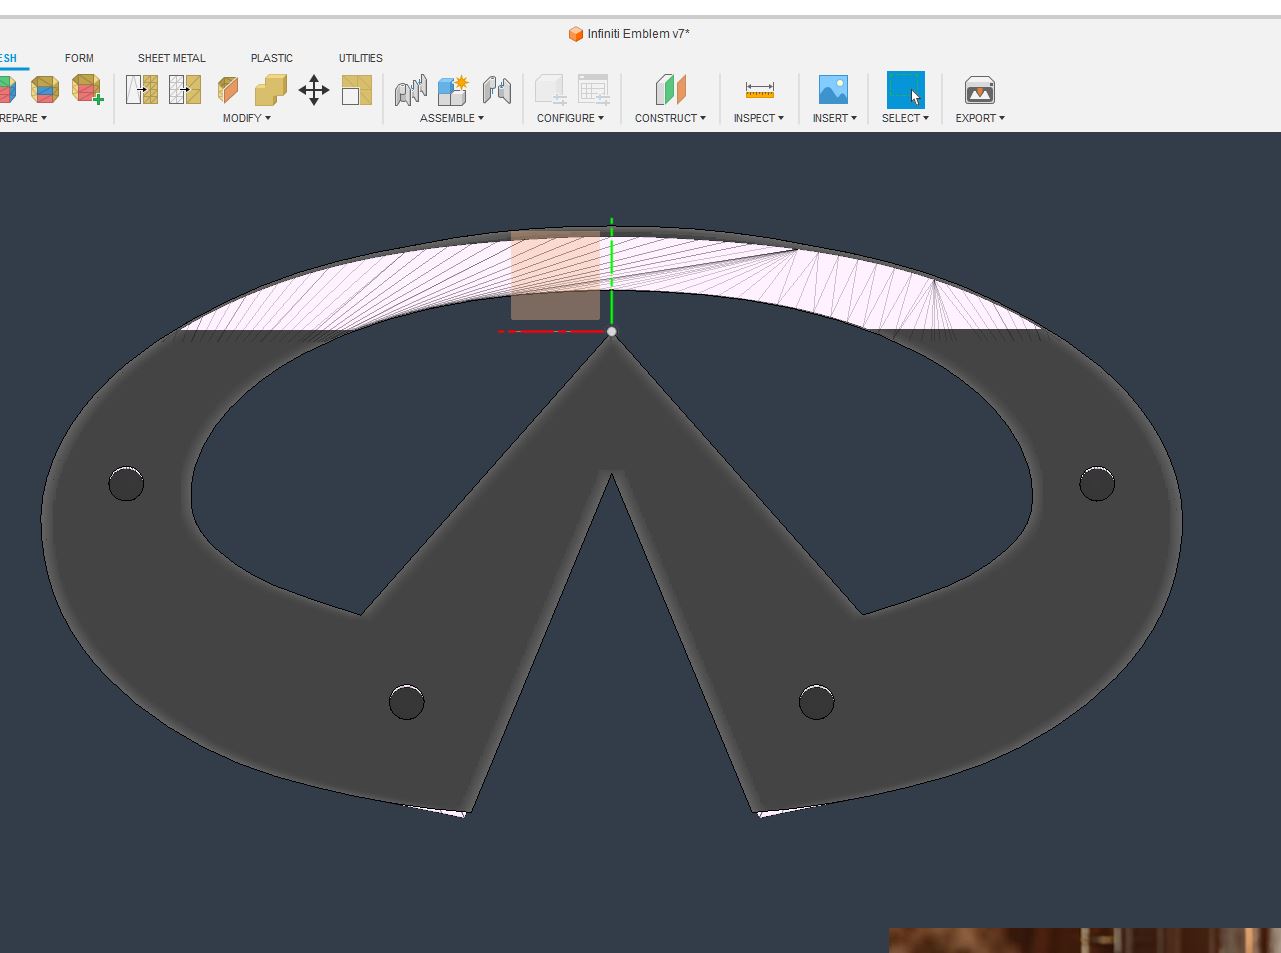Click the origin point on the emblem

(611, 331)
